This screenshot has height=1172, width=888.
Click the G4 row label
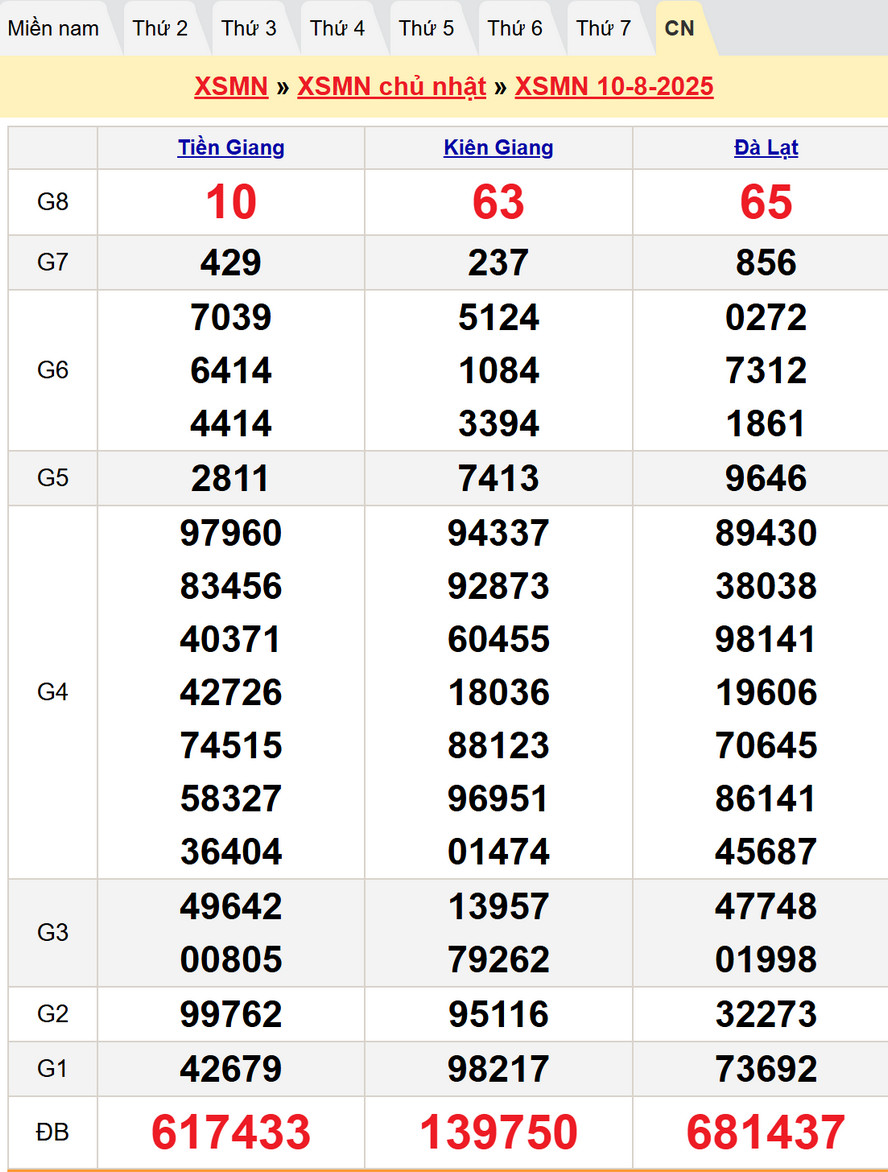[53, 692]
